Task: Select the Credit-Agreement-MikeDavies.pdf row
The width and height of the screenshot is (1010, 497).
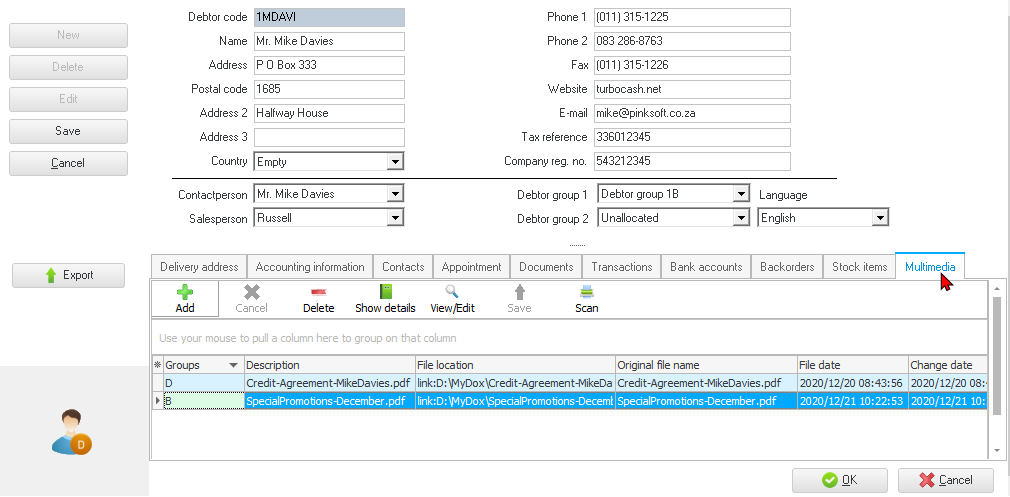Action: tap(329, 383)
